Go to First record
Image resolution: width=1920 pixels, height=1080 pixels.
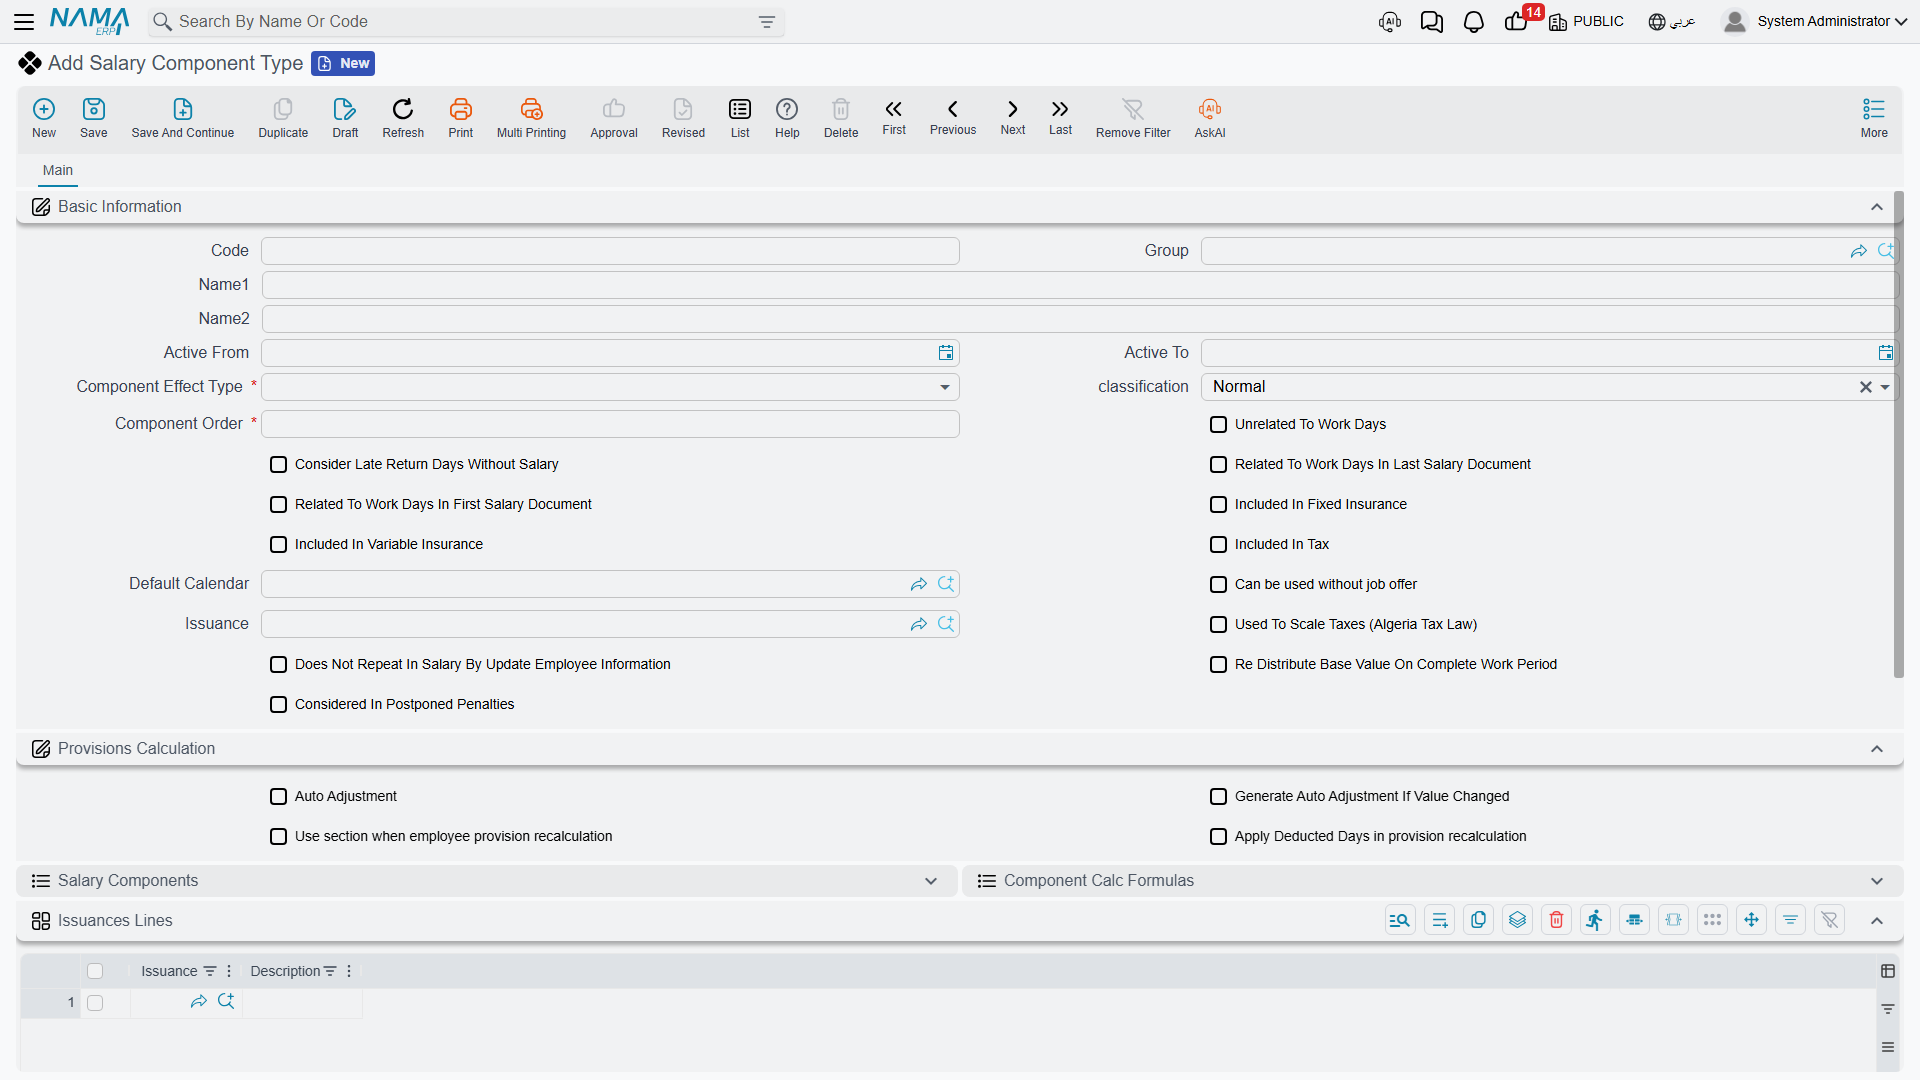click(x=894, y=116)
